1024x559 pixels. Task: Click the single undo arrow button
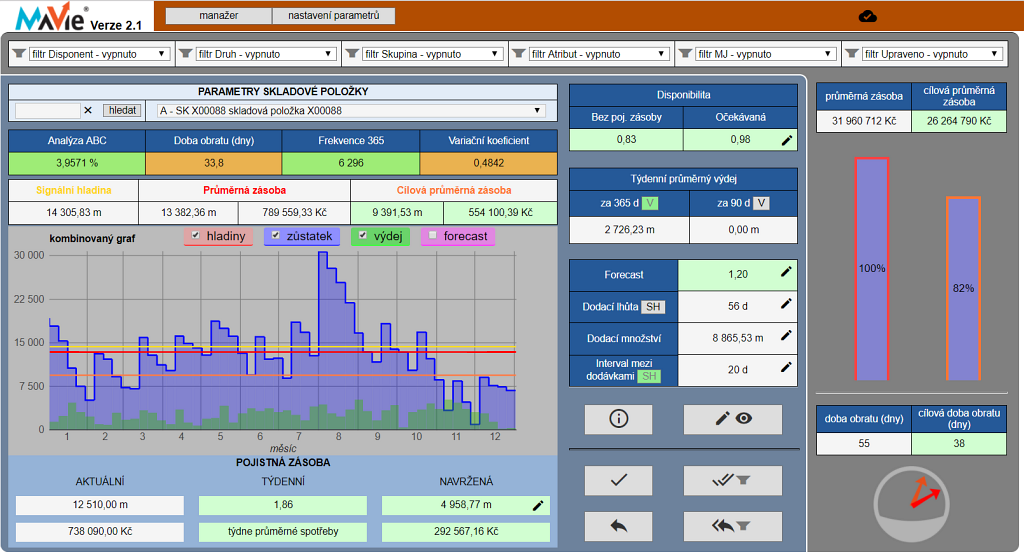click(x=618, y=526)
